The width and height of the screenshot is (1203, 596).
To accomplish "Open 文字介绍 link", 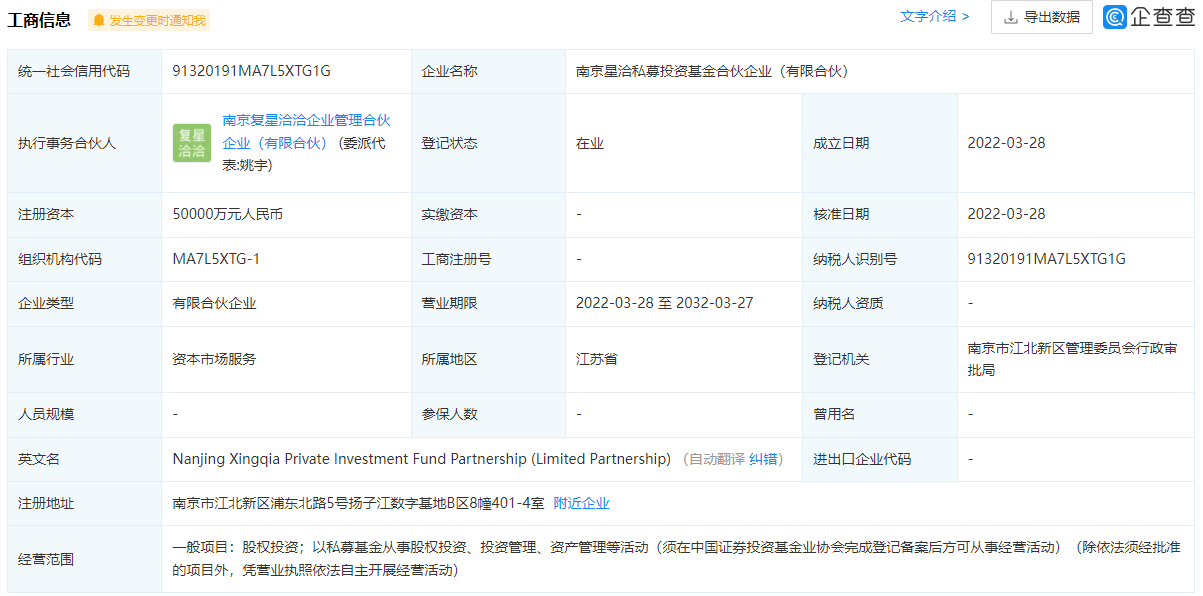I will click(934, 17).
